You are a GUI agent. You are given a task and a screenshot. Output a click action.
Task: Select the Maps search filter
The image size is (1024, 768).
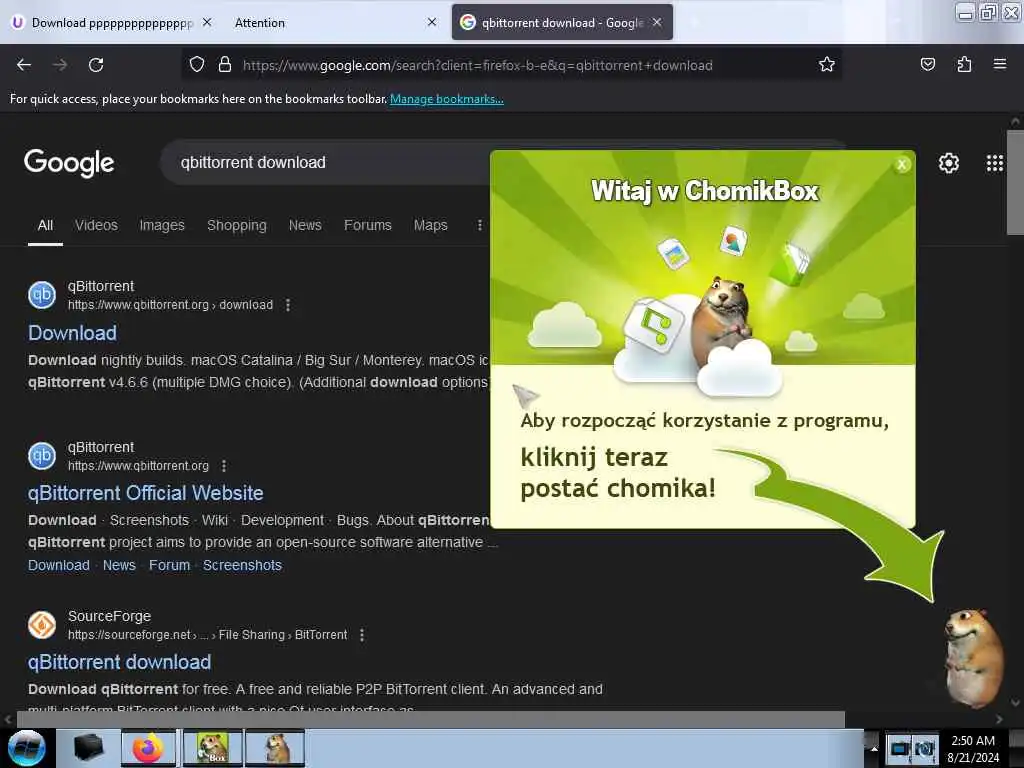click(x=430, y=225)
